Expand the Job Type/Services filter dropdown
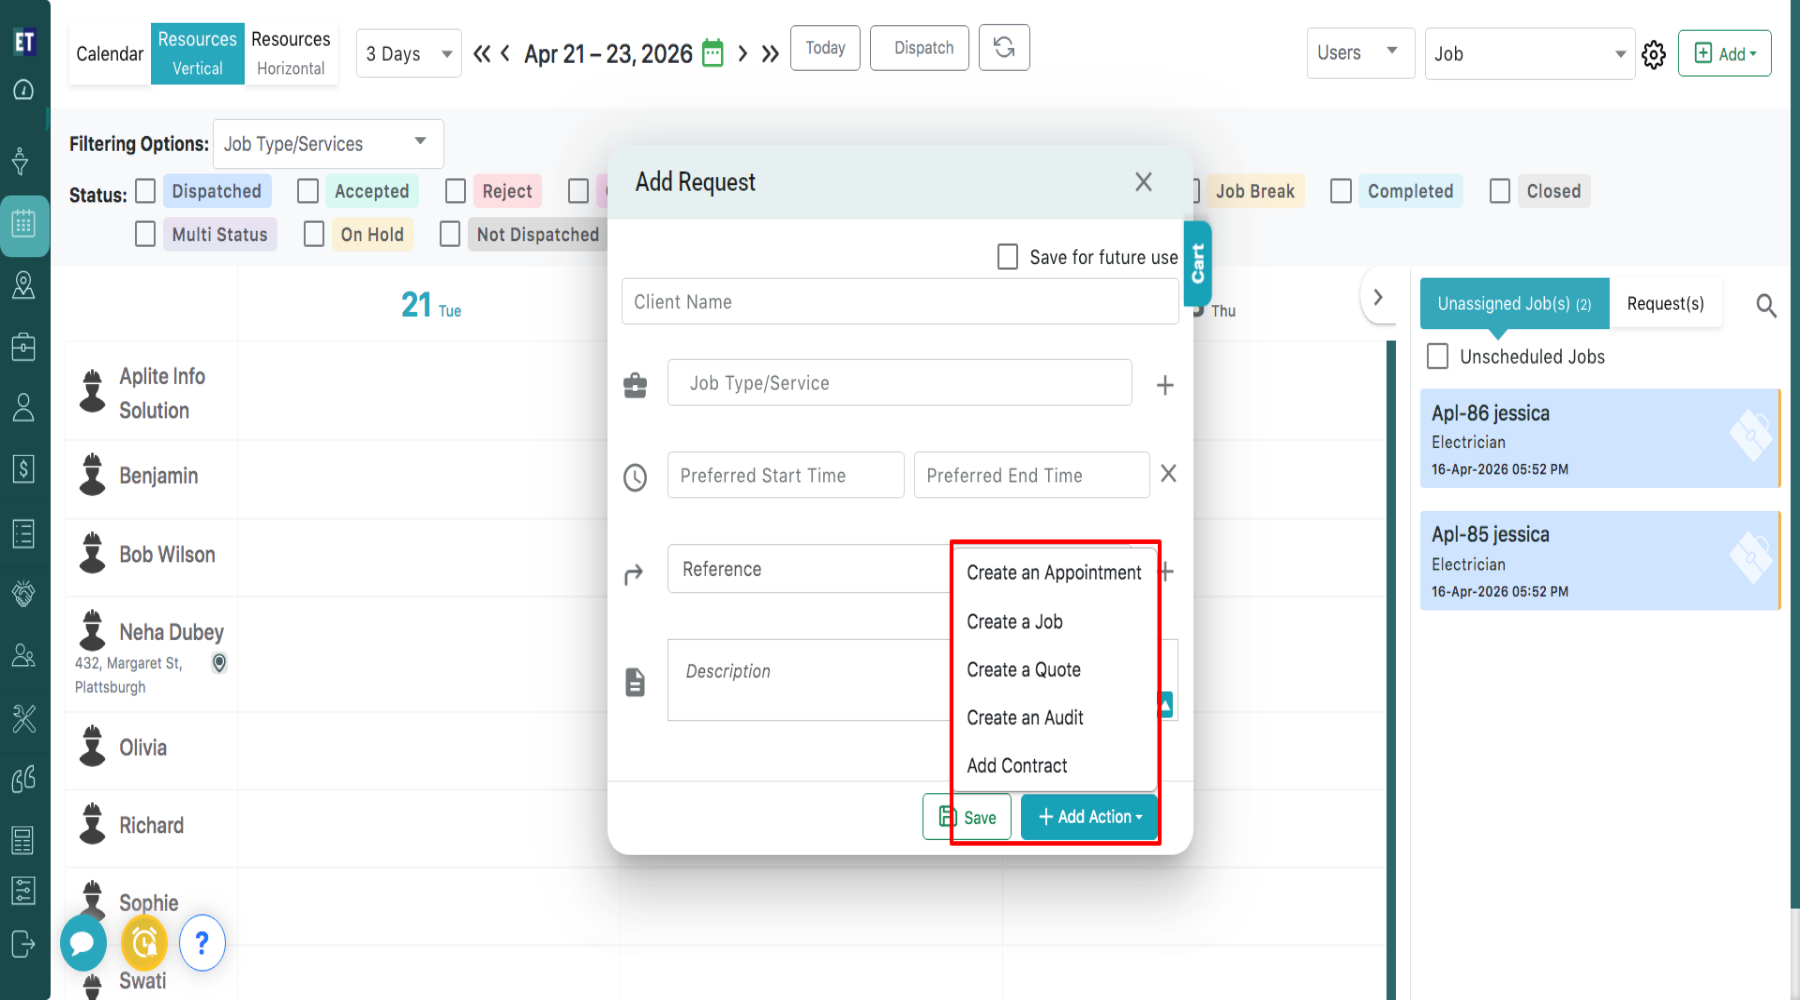The height and width of the screenshot is (1000, 1800). [327, 144]
